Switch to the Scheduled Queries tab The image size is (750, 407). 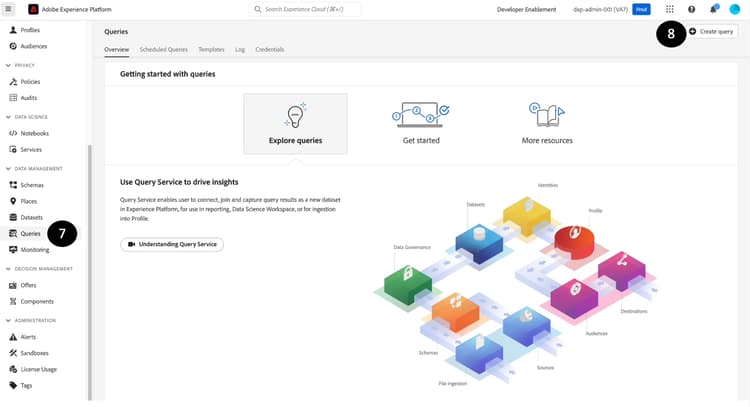[x=164, y=49]
